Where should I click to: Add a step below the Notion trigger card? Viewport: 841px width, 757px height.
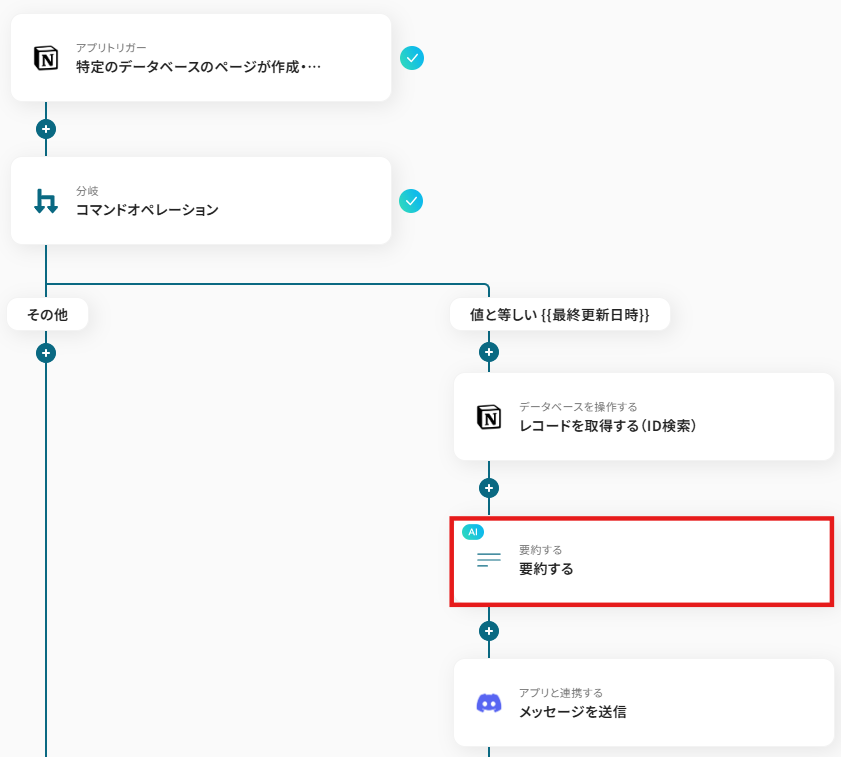(x=46, y=129)
